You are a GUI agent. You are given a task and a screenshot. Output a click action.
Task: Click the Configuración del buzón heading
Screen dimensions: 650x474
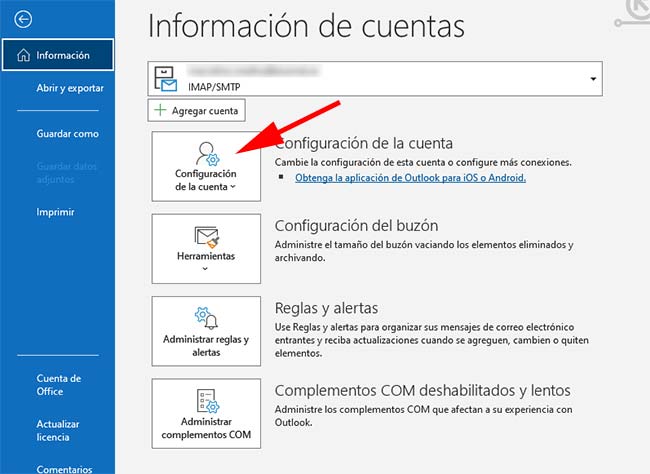coord(357,226)
